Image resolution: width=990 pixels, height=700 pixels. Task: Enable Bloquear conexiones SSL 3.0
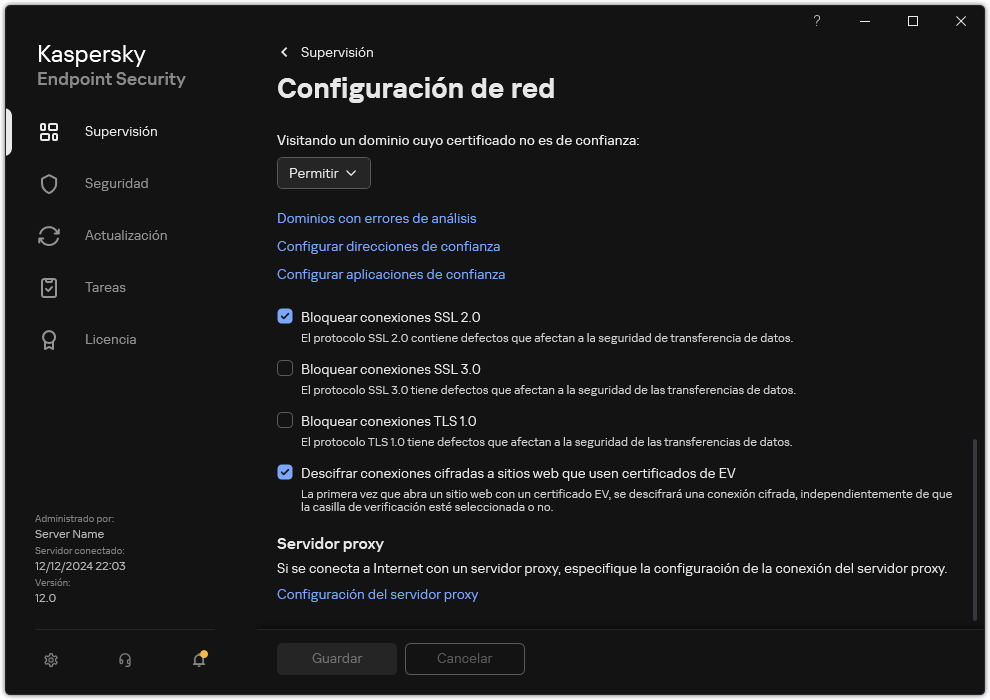pyautogui.click(x=285, y=369)
